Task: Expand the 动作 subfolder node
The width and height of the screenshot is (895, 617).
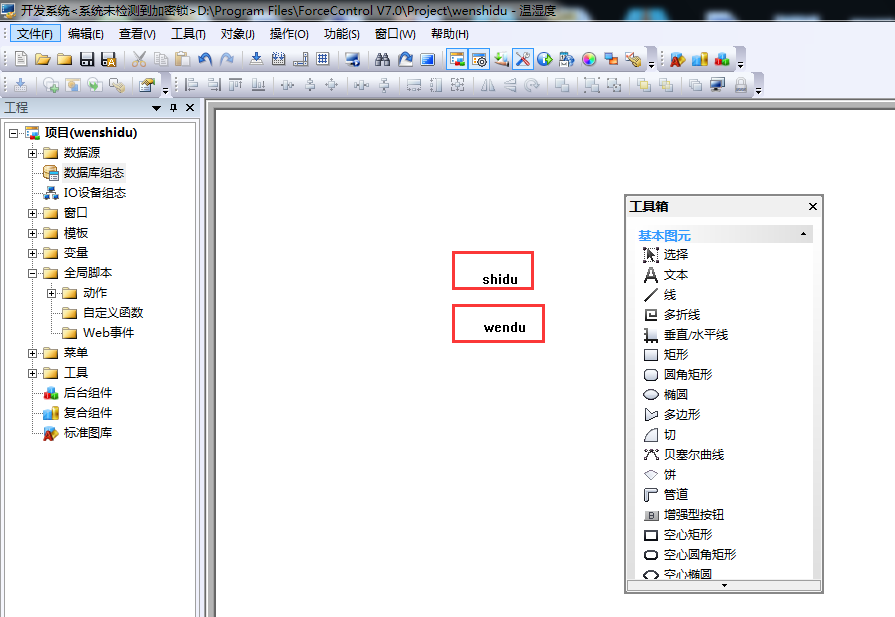Action: 51,293
